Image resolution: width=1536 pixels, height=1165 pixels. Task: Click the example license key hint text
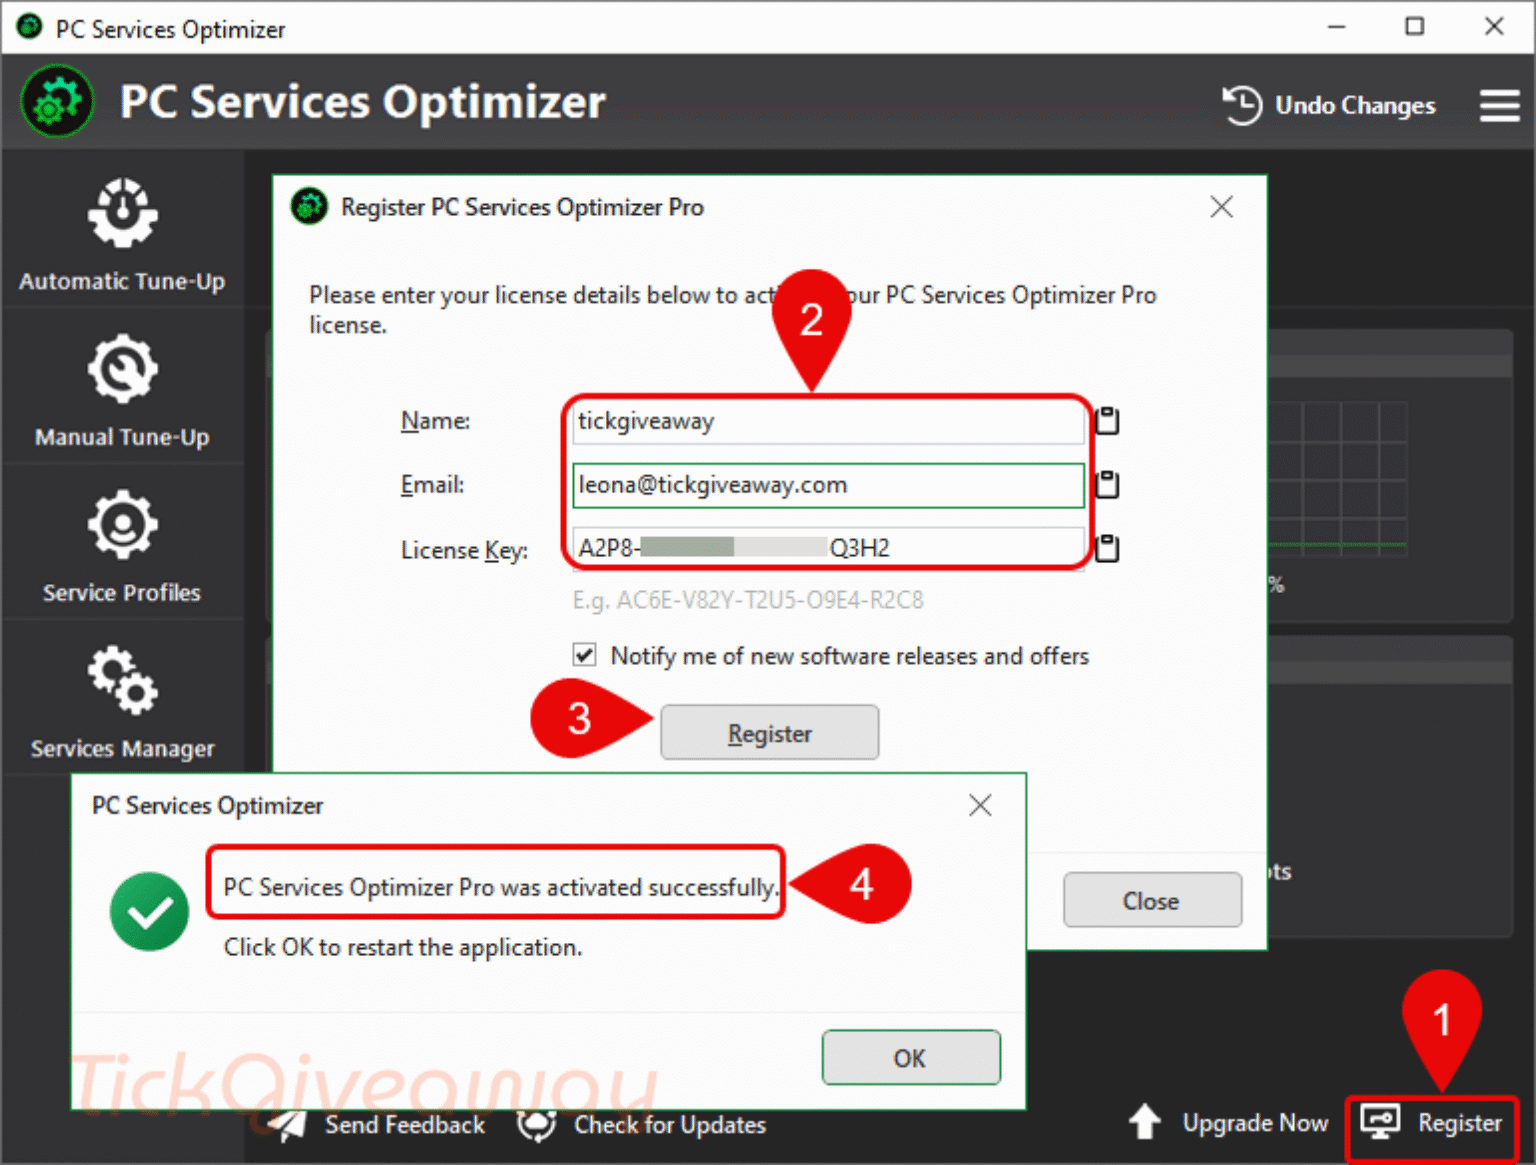[748, 600]
